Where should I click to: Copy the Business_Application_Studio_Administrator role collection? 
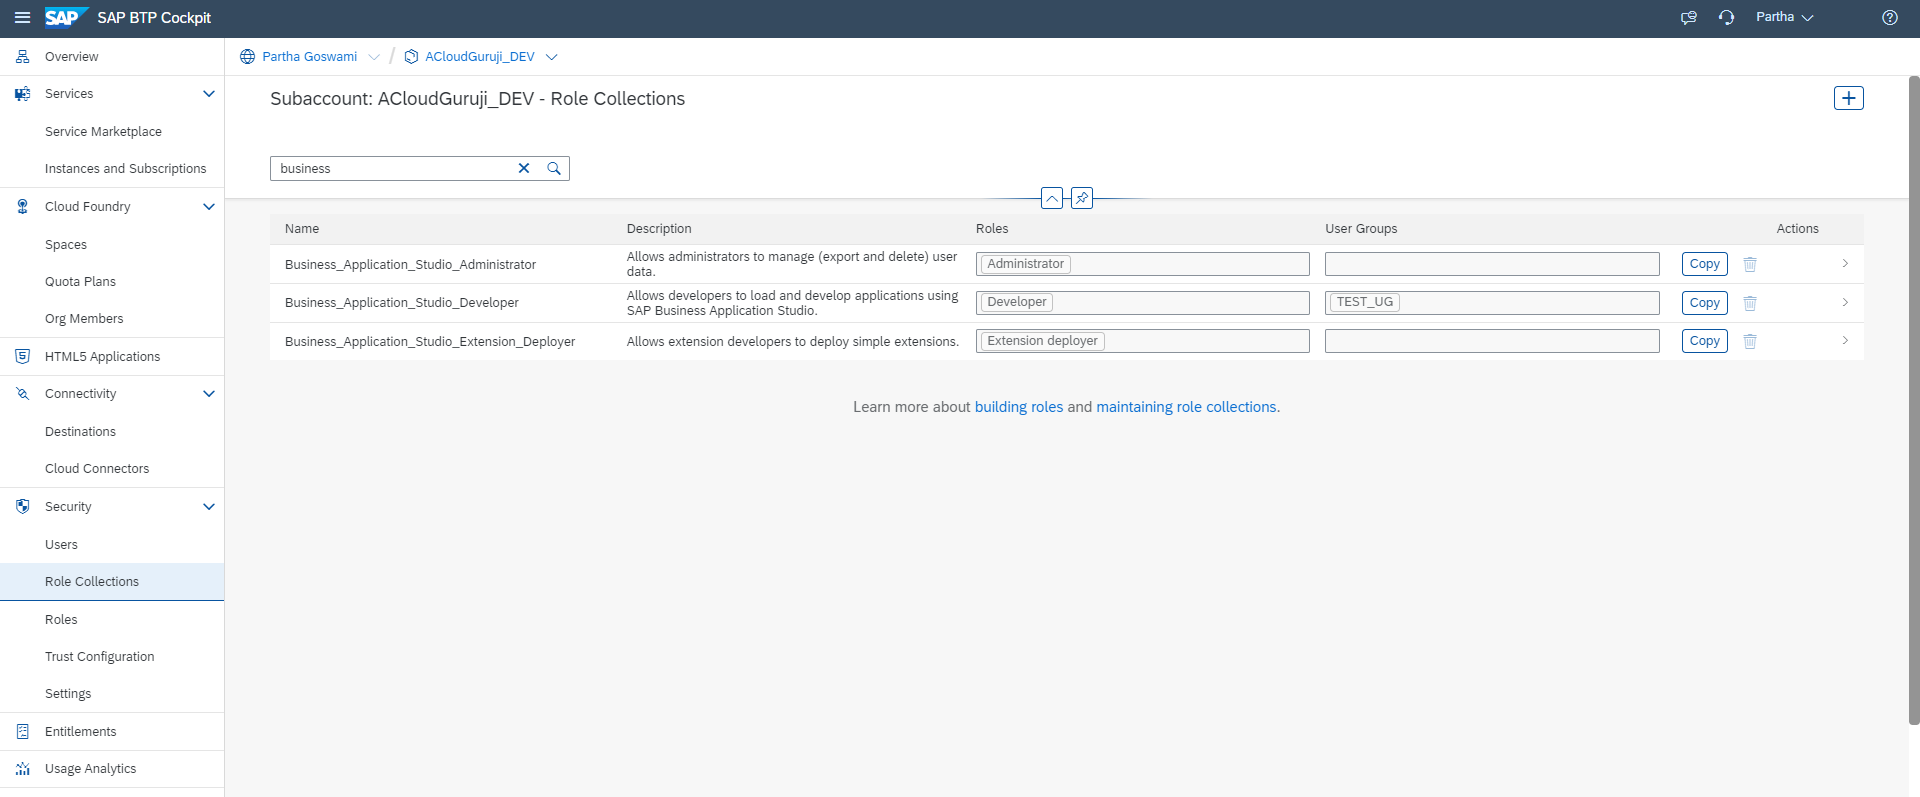(1704, 264)
